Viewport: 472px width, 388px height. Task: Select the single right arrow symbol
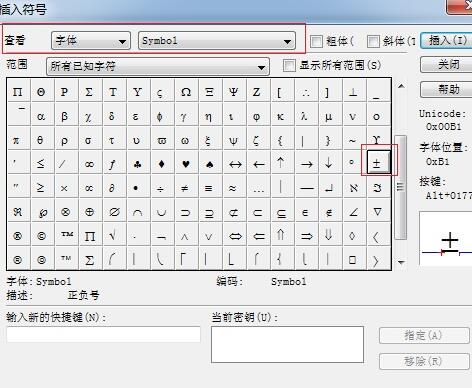pos(306,163)
